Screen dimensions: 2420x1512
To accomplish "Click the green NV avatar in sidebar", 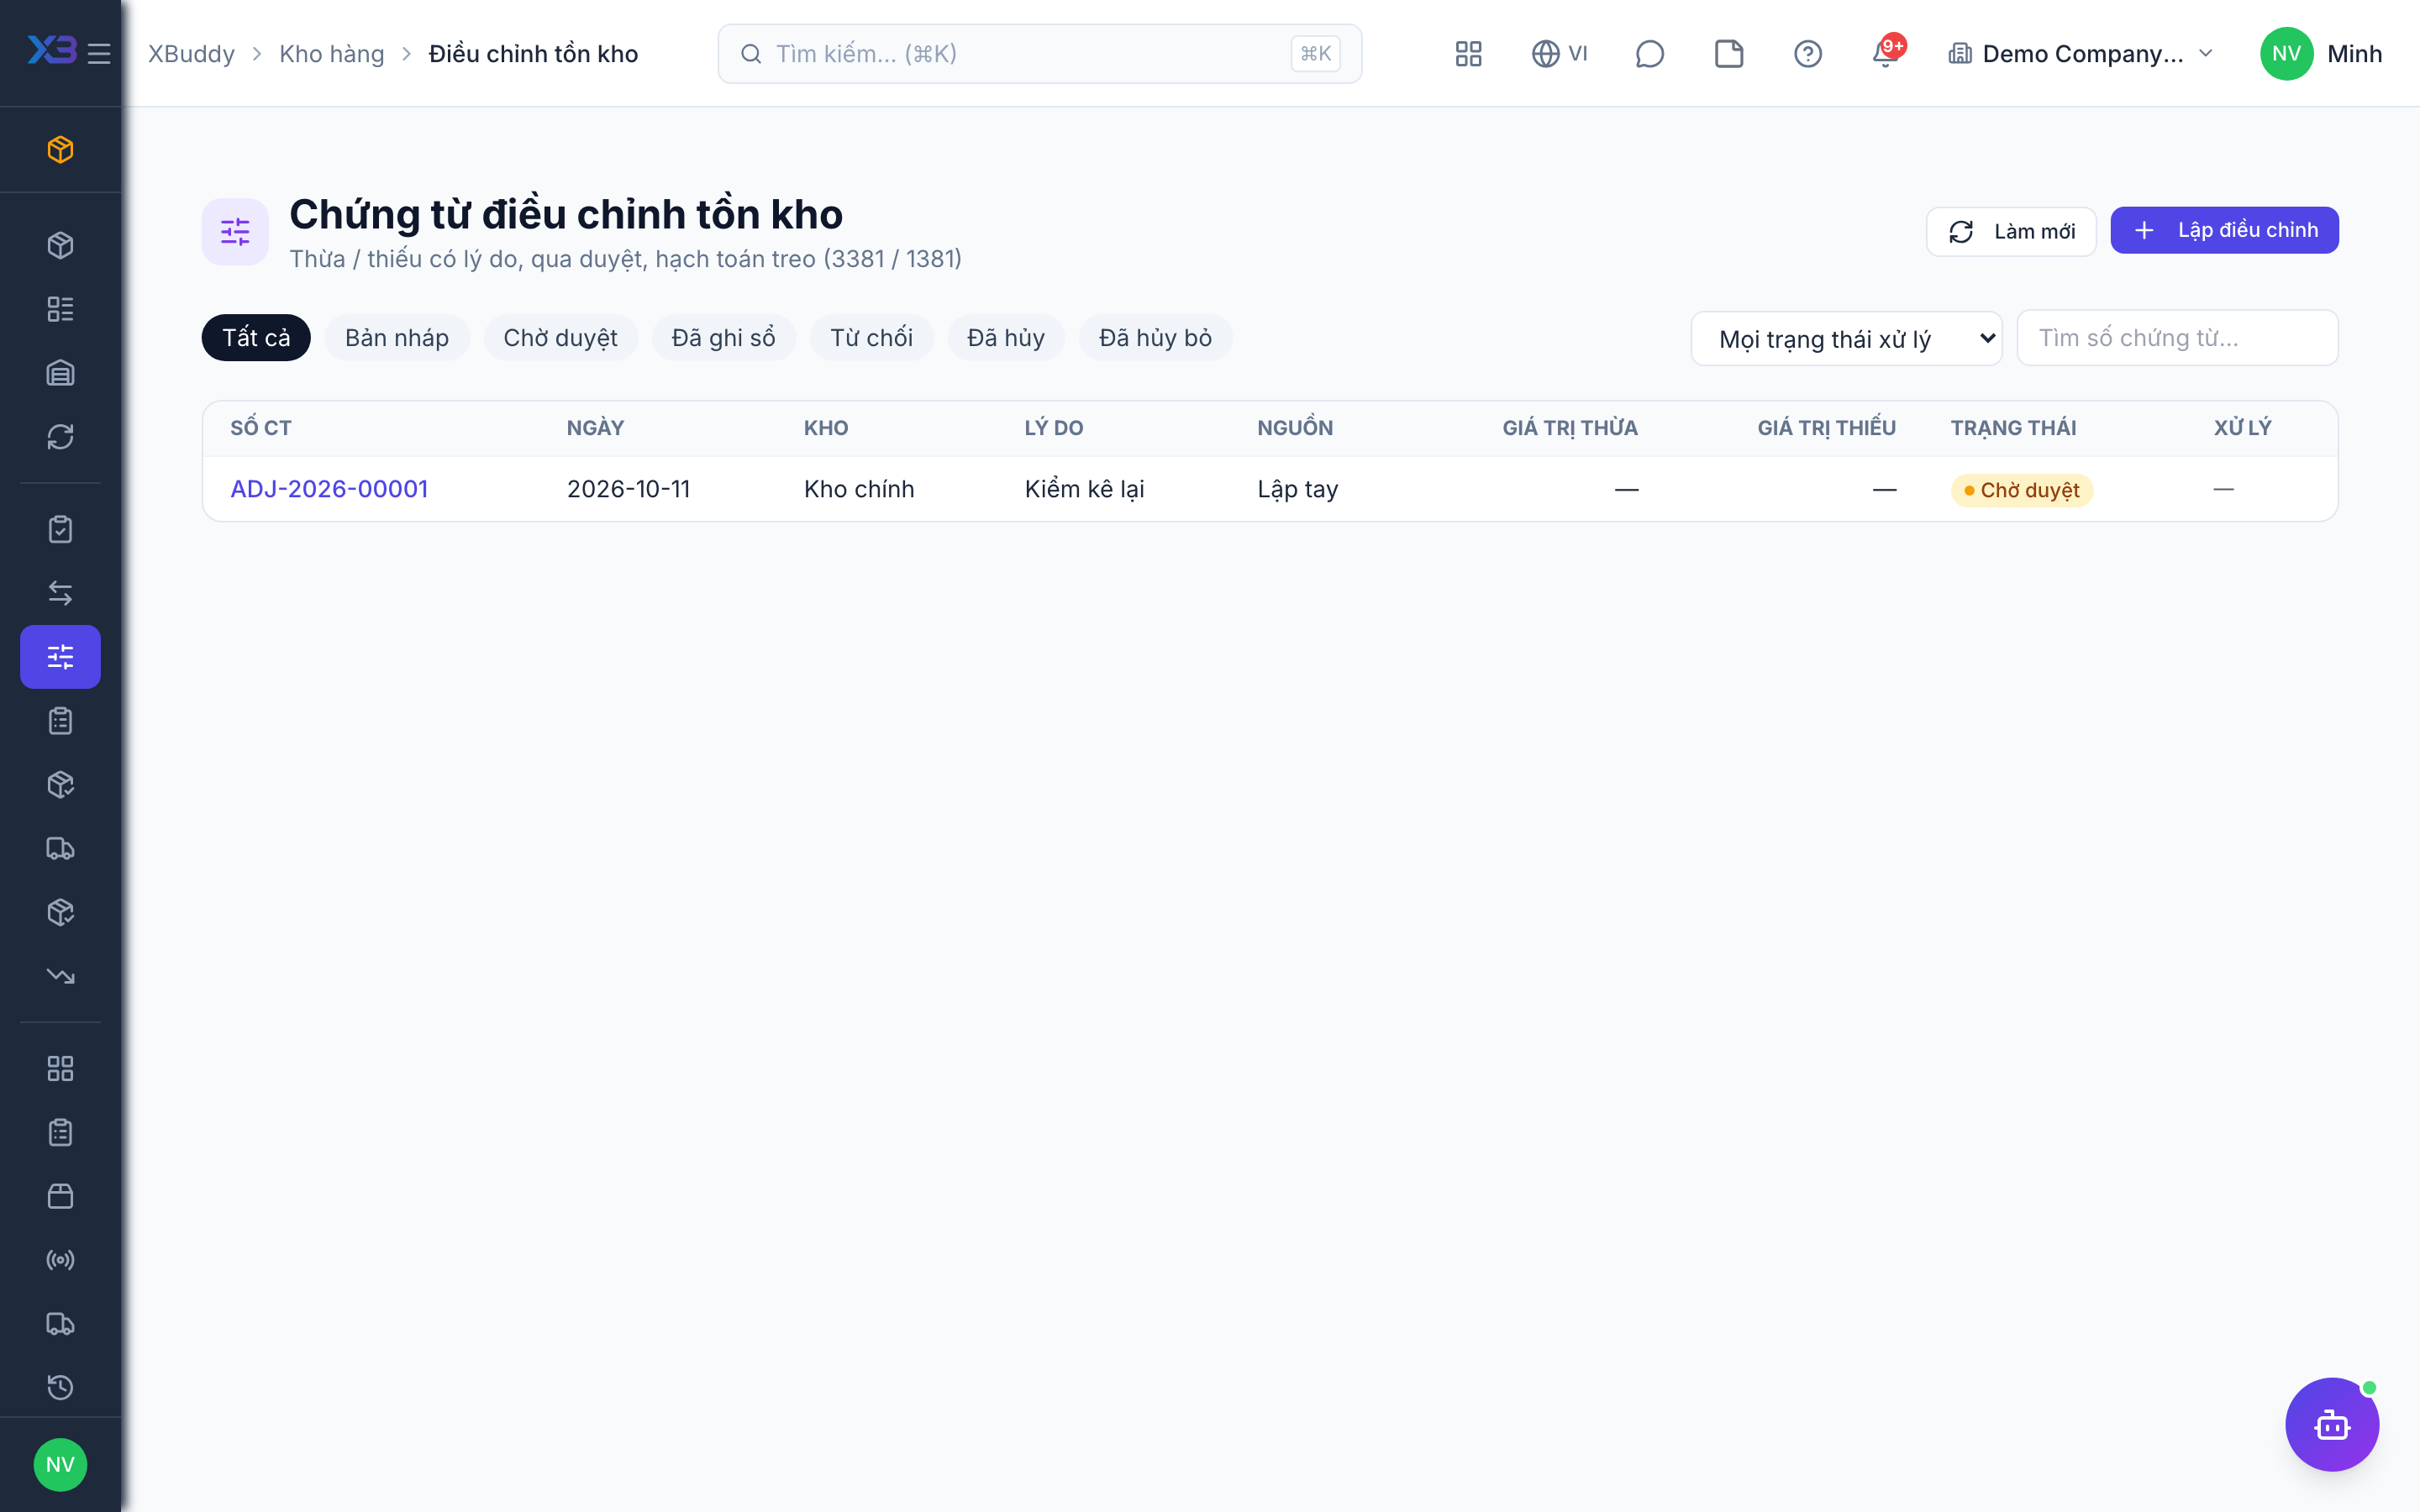I will [60, 1464].
